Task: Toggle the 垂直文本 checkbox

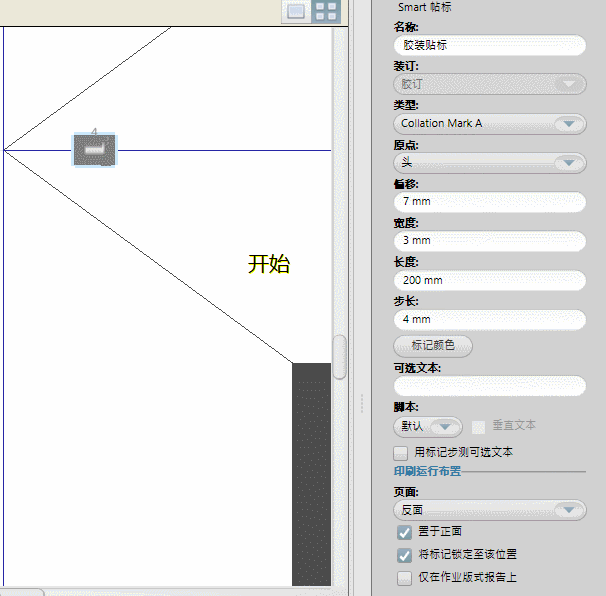Action: 478,427
